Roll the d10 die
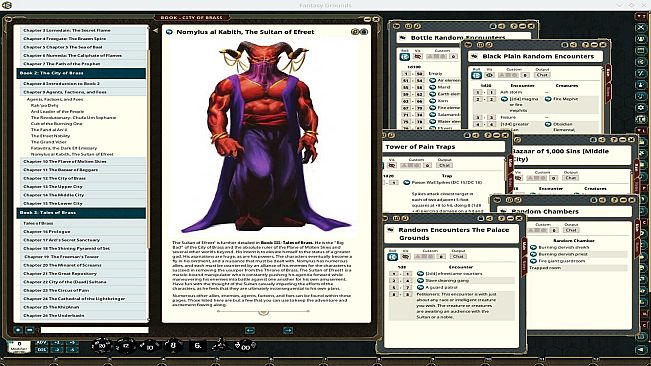 tap(149, 345)
